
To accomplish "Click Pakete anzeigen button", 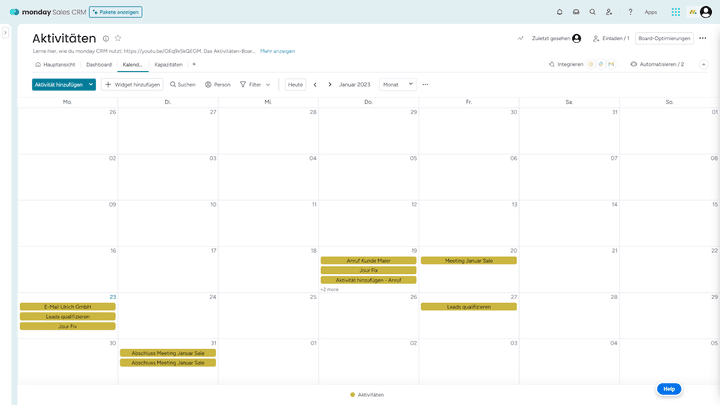I will tap(116, 12).
